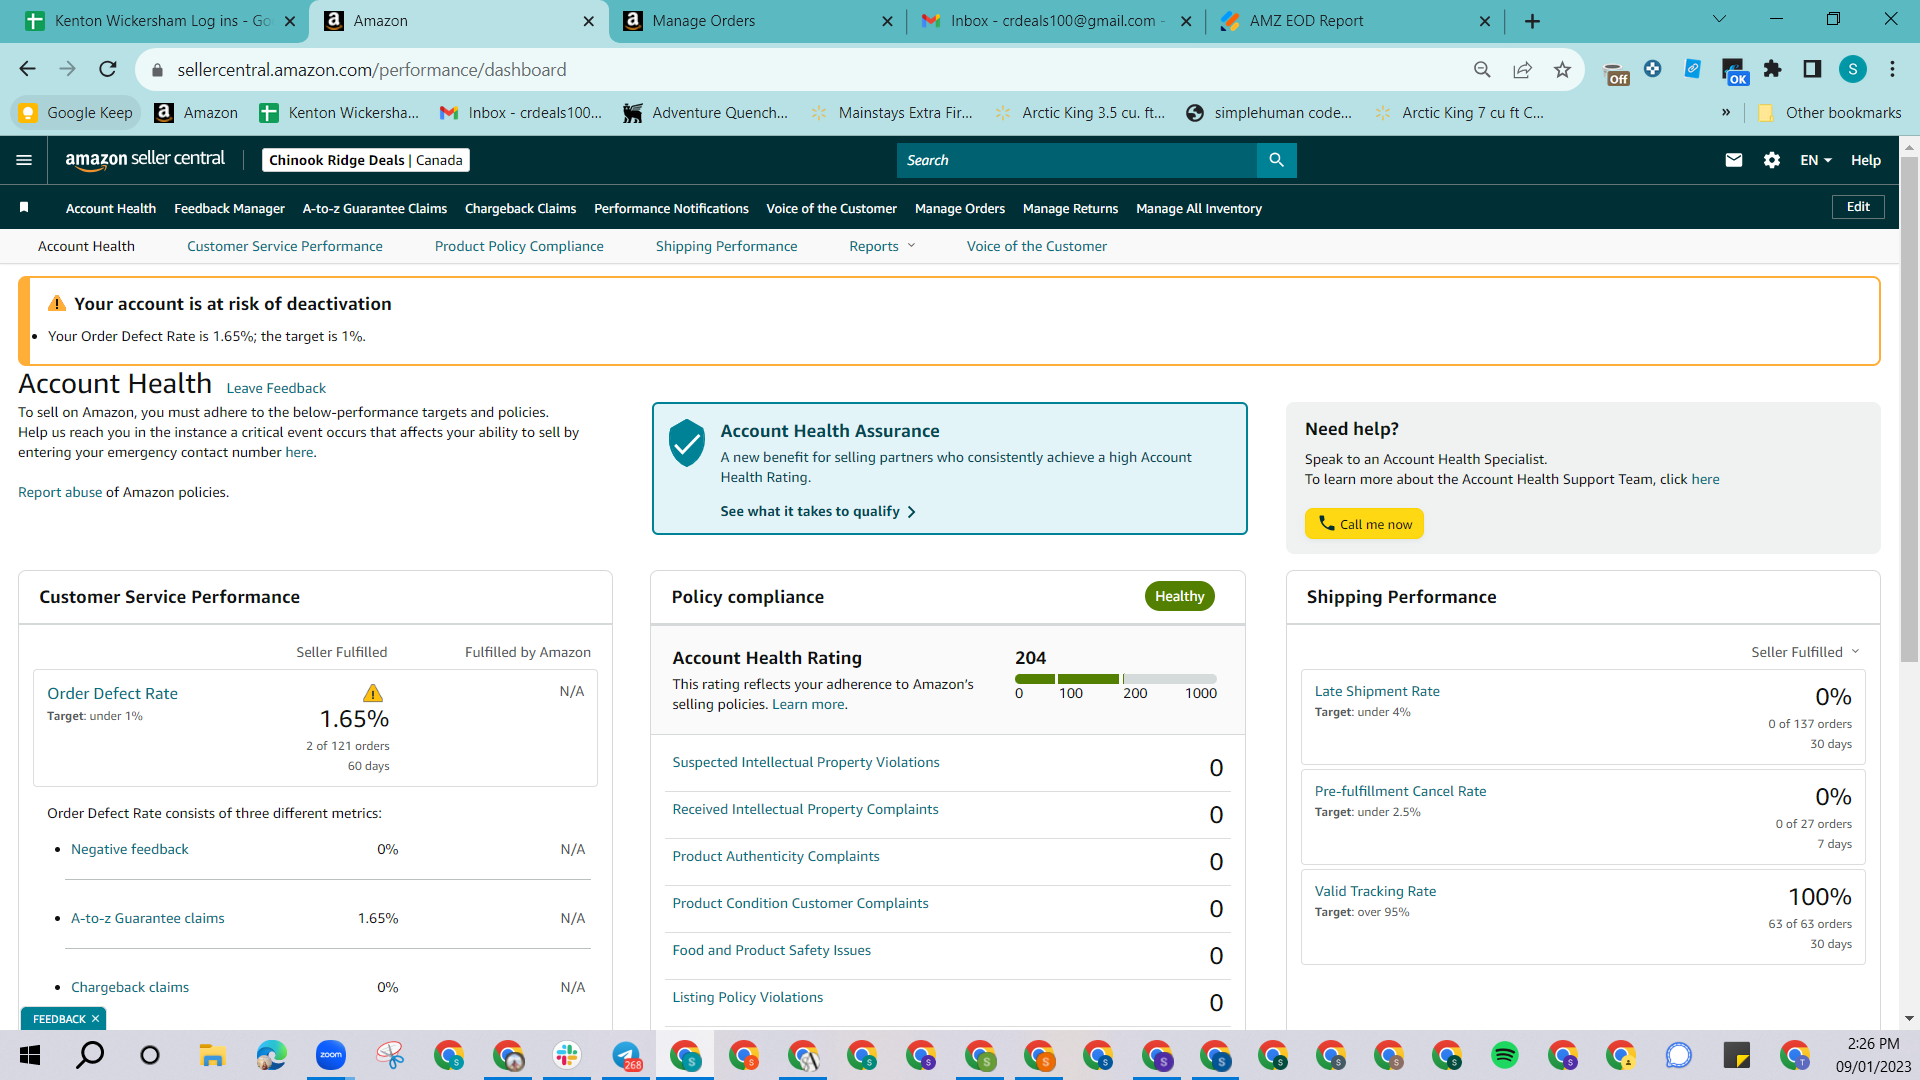Expand the Reports dropdown
1920x1080 pixels.
[882, 246]
